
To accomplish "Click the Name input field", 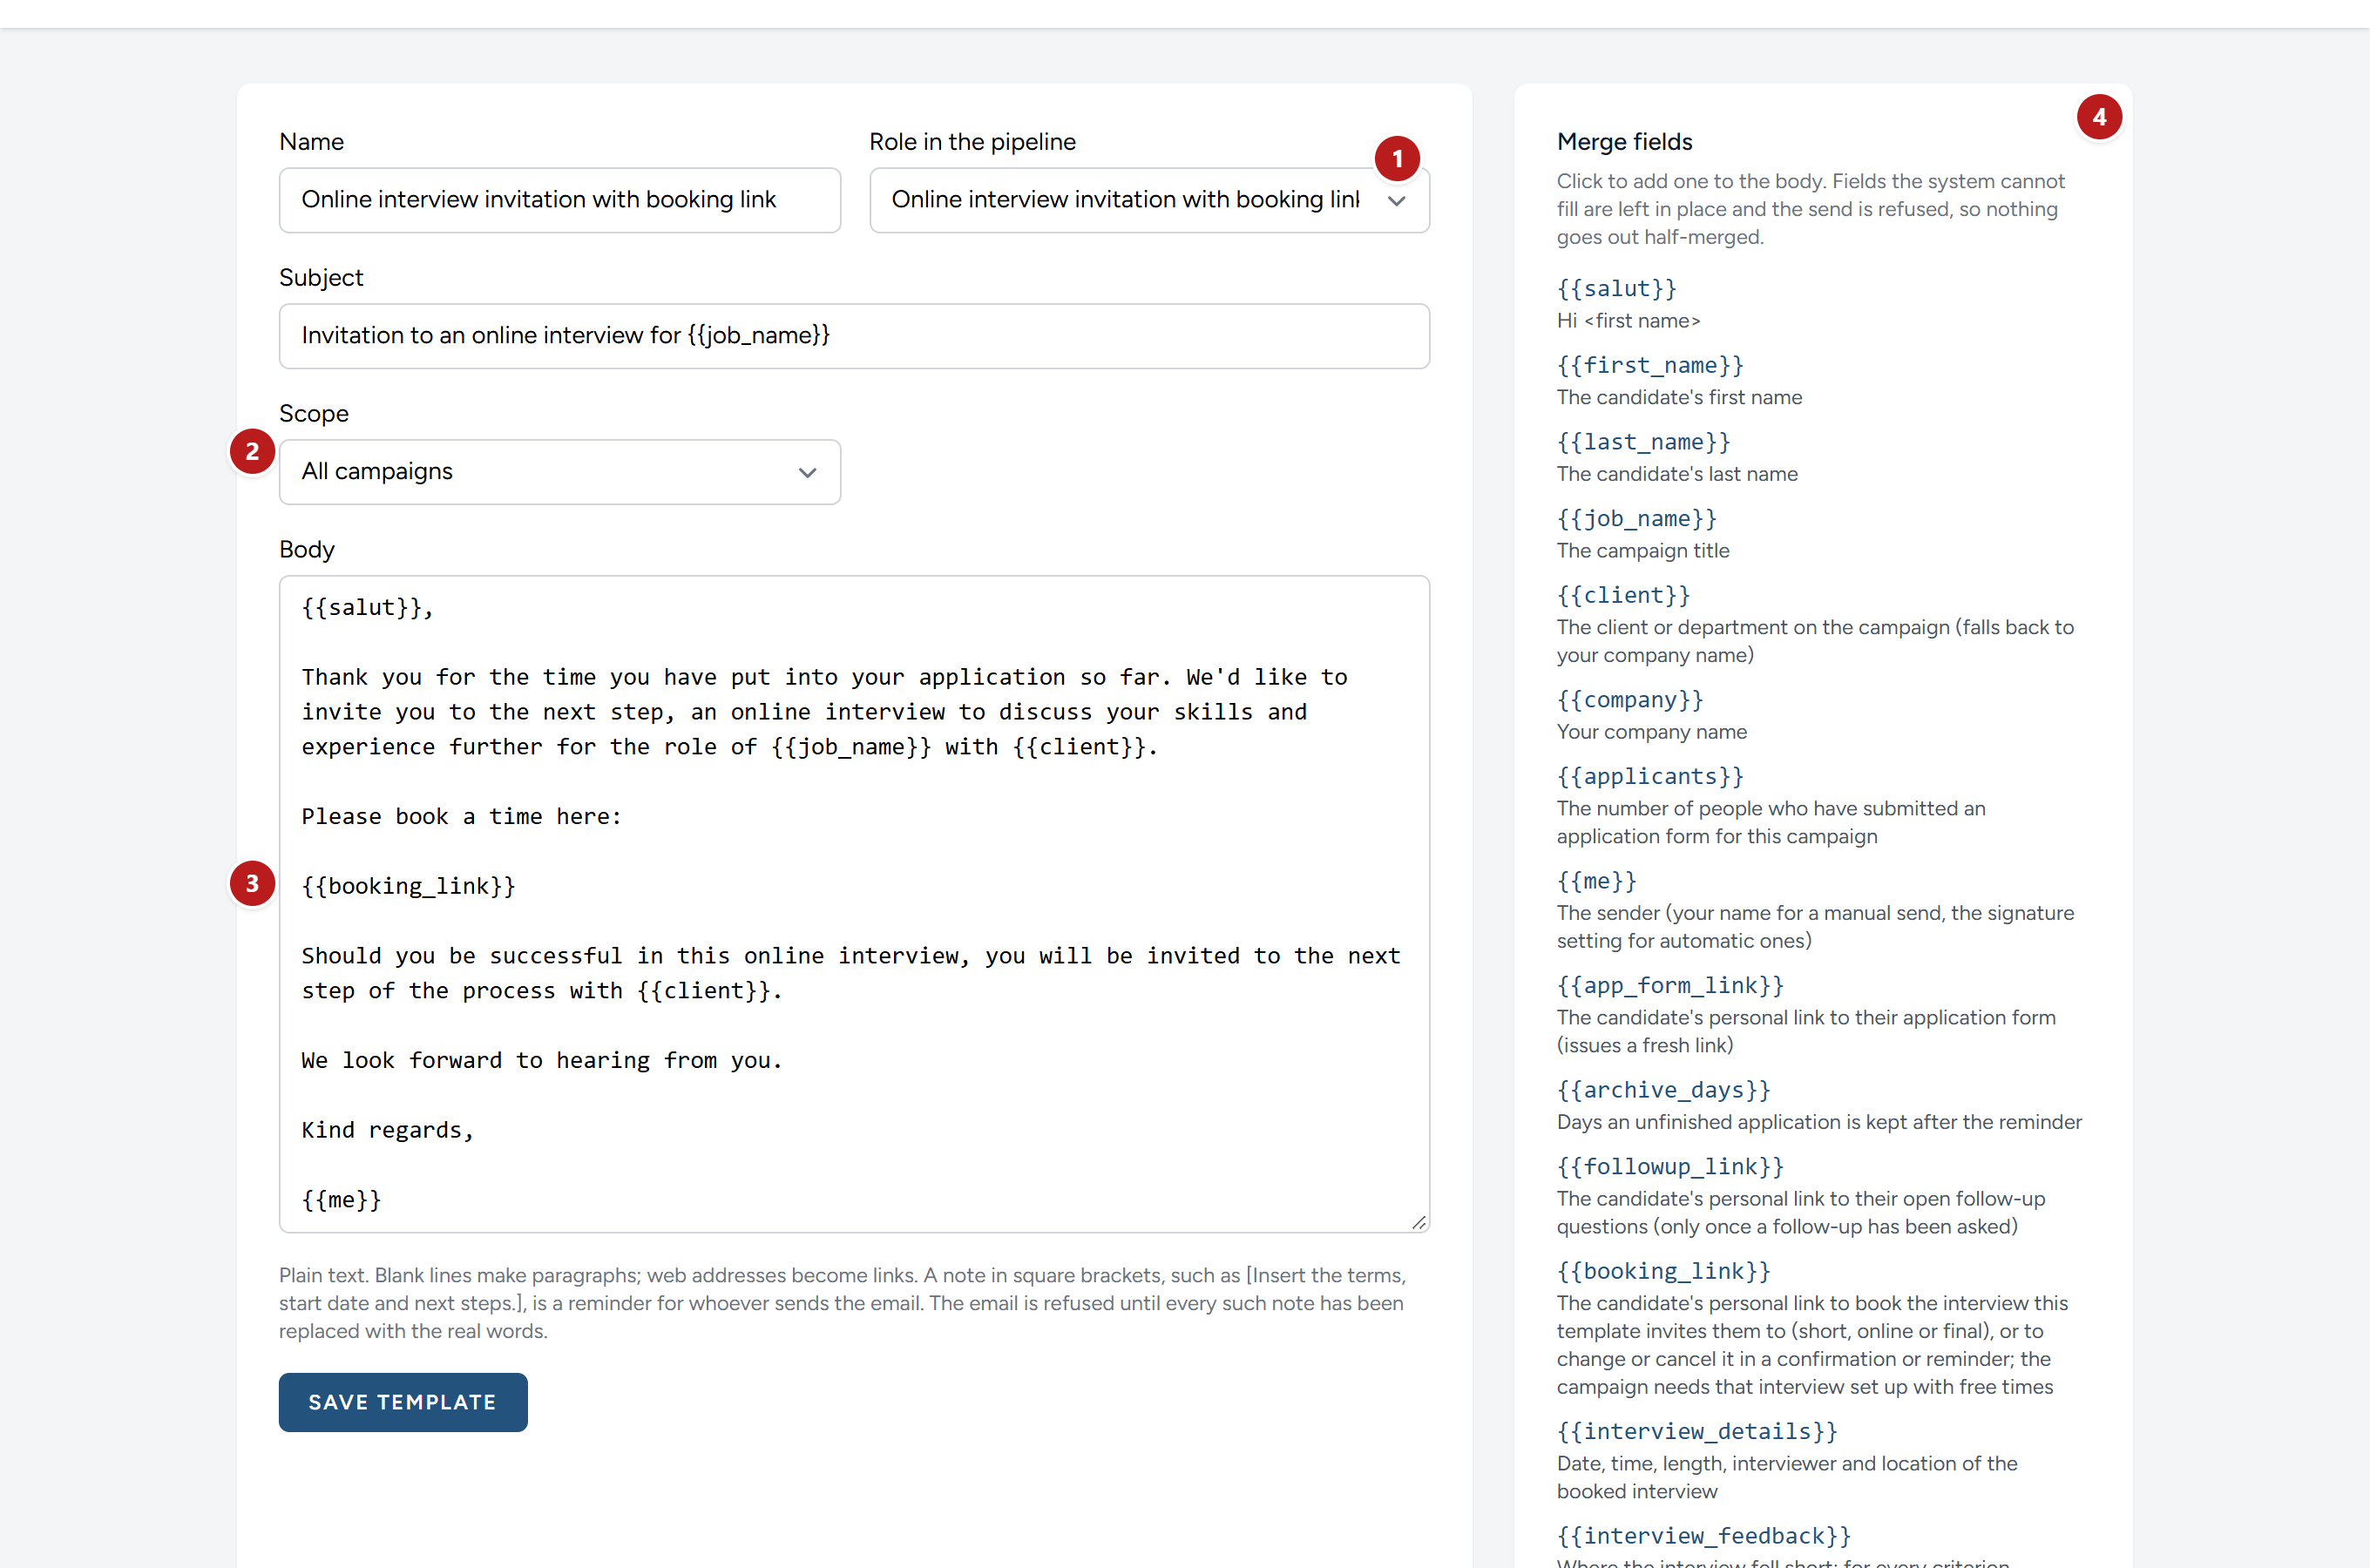I will (x=559, y=200).
